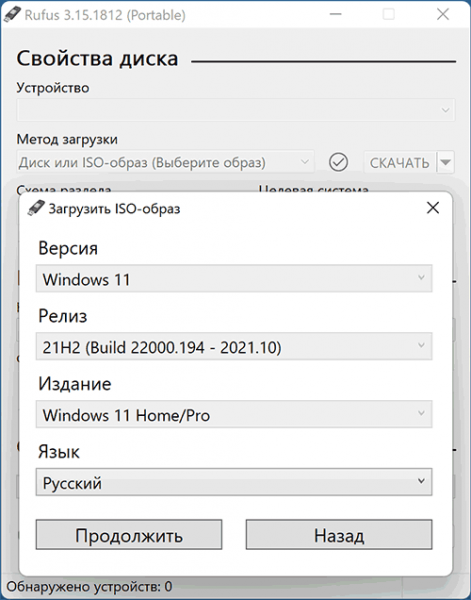The height and width of the screenshot is (600, 471).
Task: Click the СКАЧАТЬ button
Action: coord(399,162)
